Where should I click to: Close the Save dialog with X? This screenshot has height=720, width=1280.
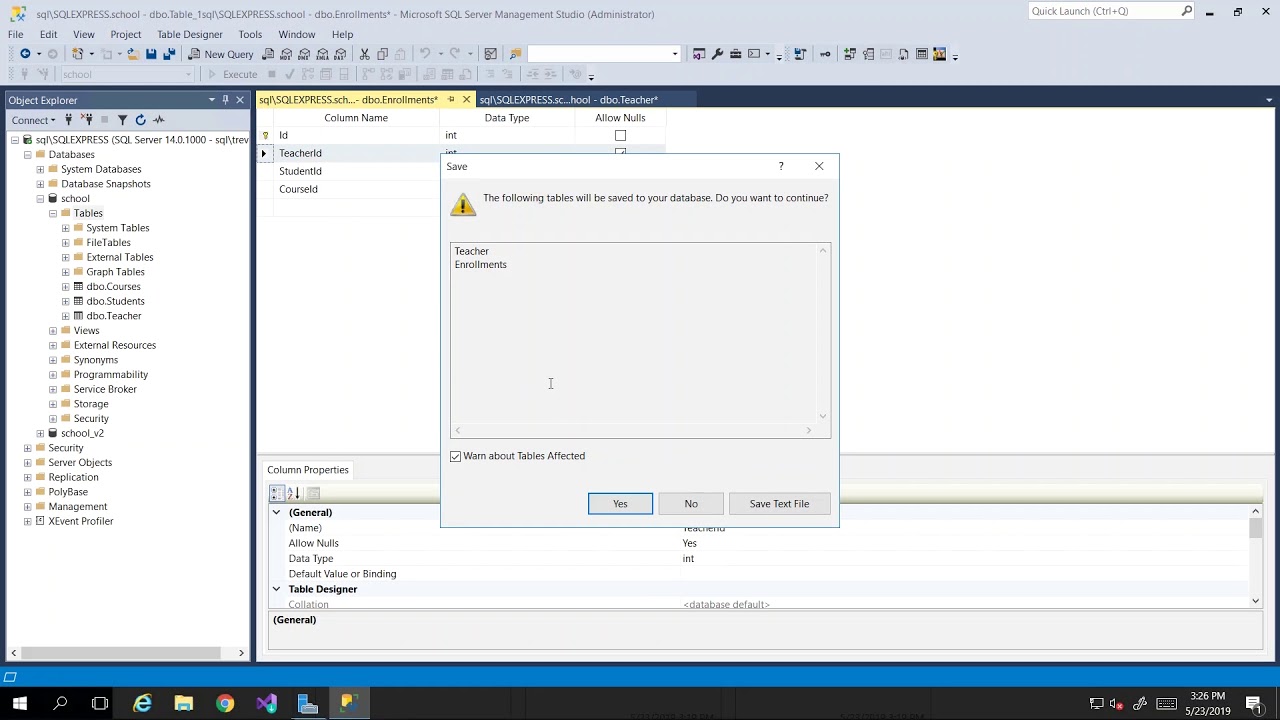819,166
